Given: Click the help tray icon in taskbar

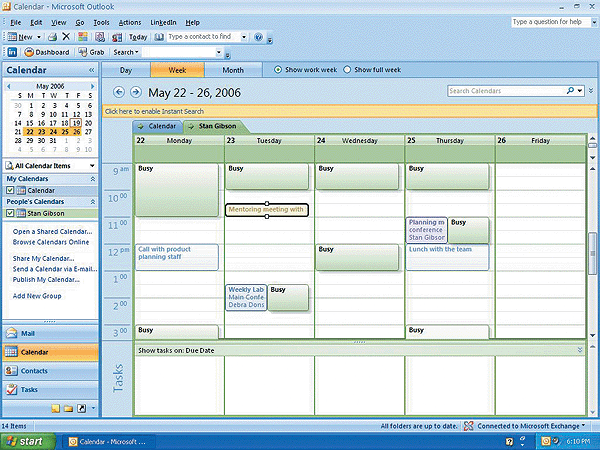Looking at the screenshot, I should (509, 442).
